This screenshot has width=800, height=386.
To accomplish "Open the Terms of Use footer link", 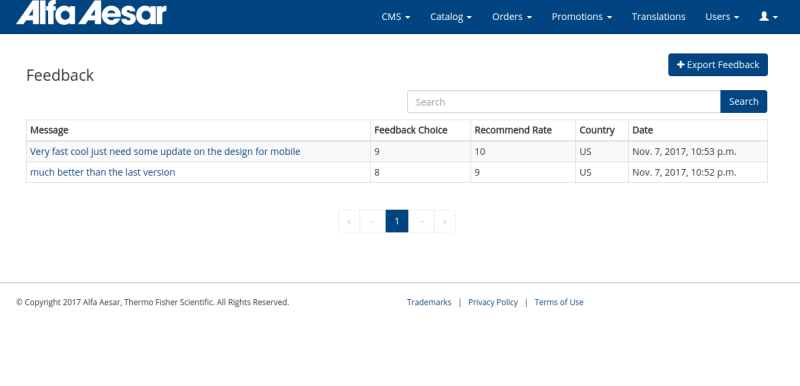I will point(559,302).
